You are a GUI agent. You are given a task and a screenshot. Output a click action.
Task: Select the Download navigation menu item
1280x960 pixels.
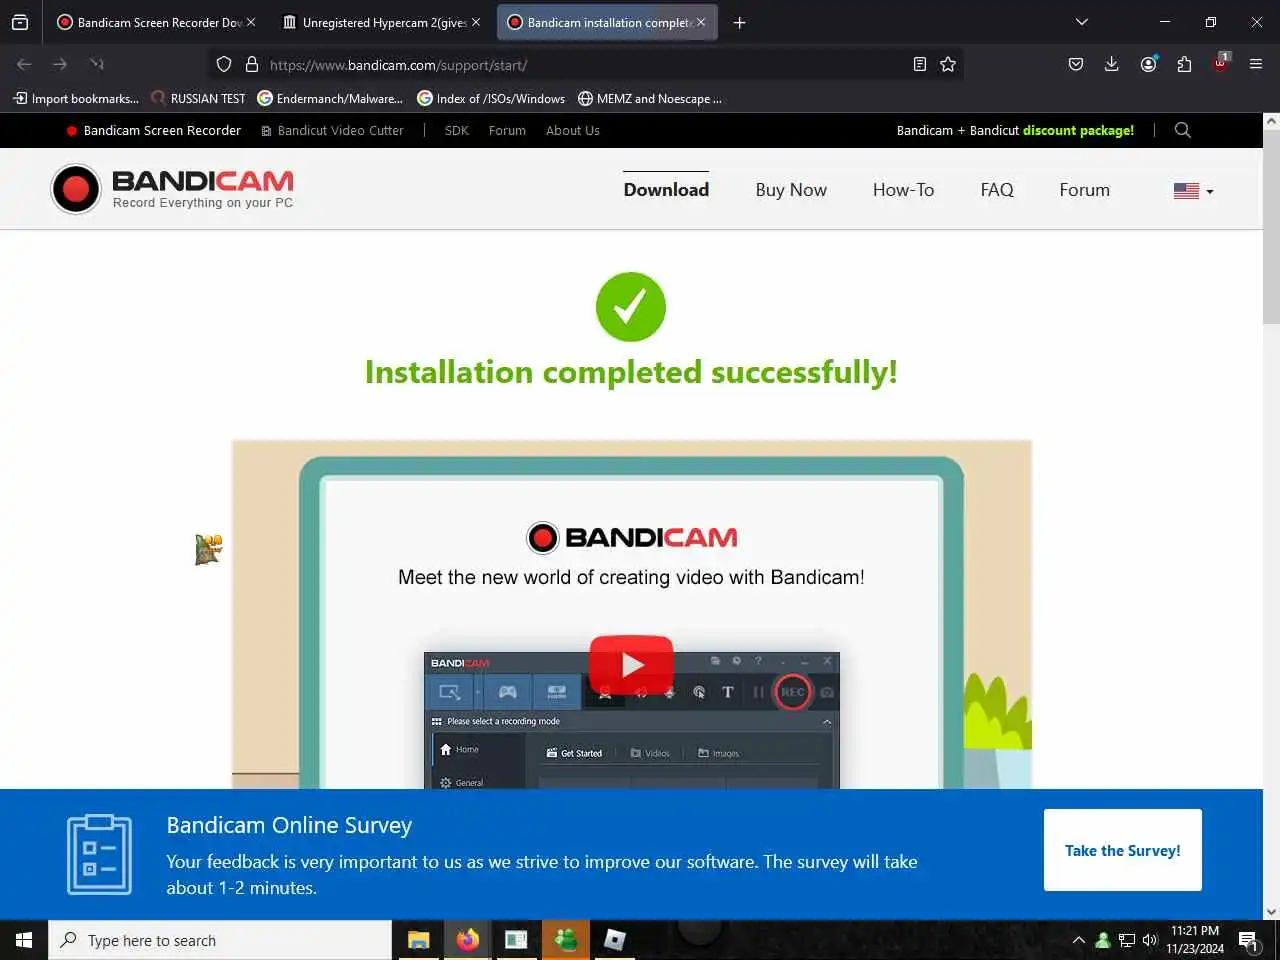(x=666, y=190)
